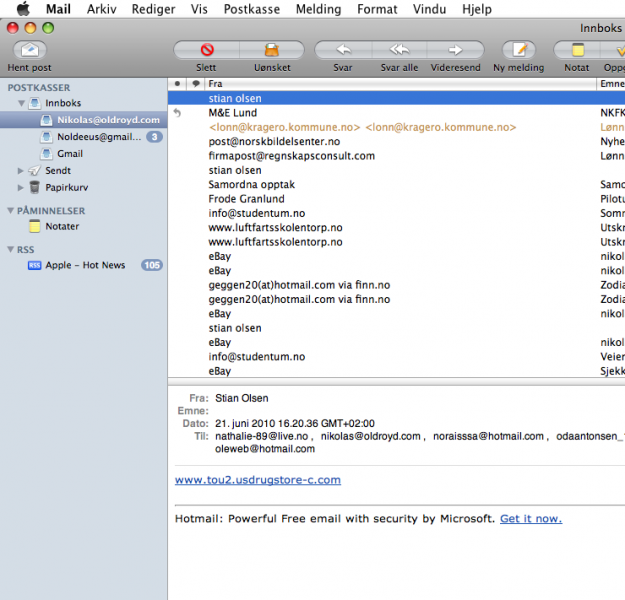Collapse the Innboks tree
The width and height of the screenshot is (625, 600).
click(20, 103)
